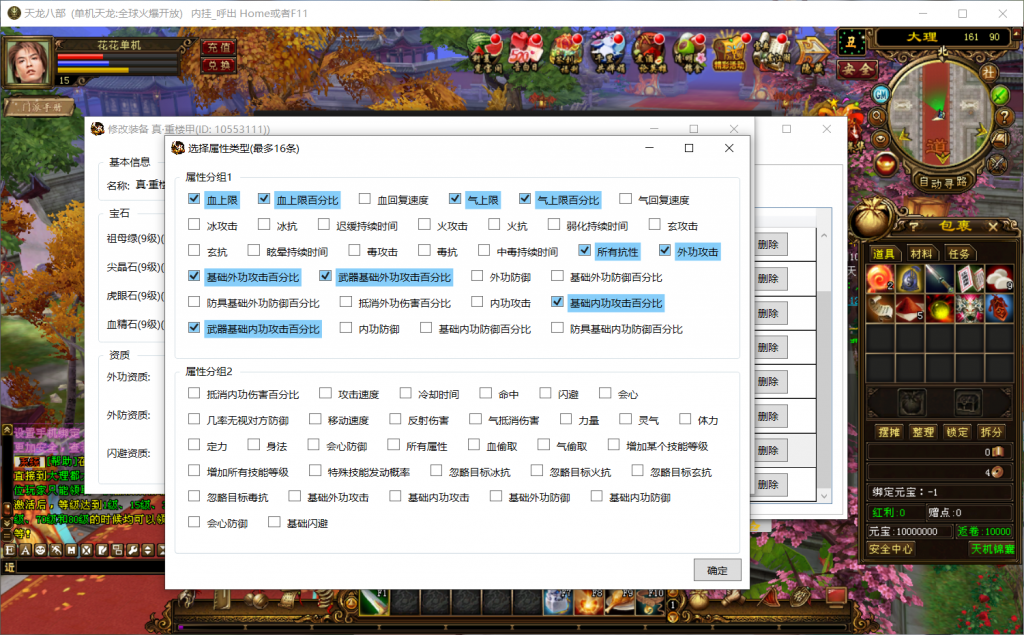Click the E button in chat toolbar
The height and width of the screenshot is (635, 1024).
(x=10, y=550)
